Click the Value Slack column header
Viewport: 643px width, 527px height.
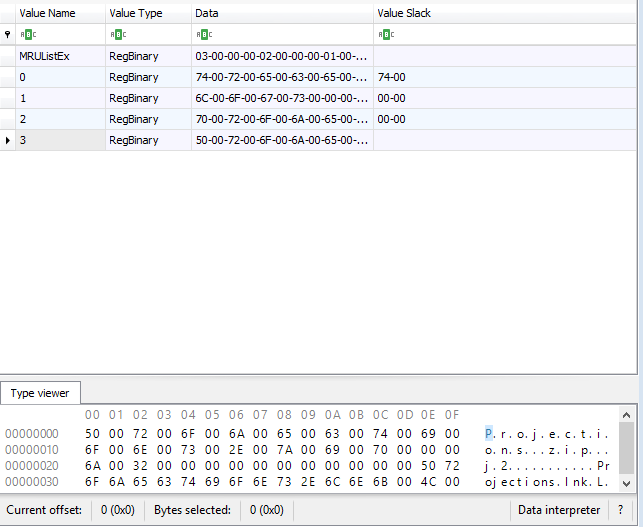(x=505, y=13)
